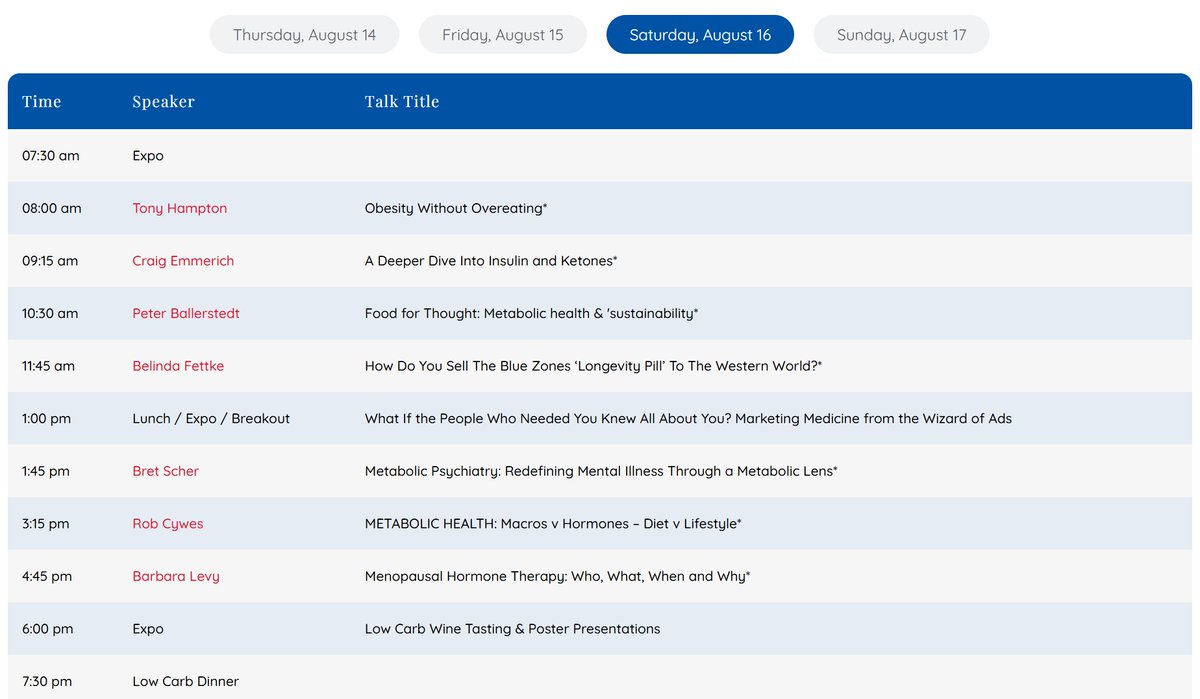Viewport: 1200px width, 699px height.
Task: Visit Bret Scher speaker page
Action: click(165, 471)
